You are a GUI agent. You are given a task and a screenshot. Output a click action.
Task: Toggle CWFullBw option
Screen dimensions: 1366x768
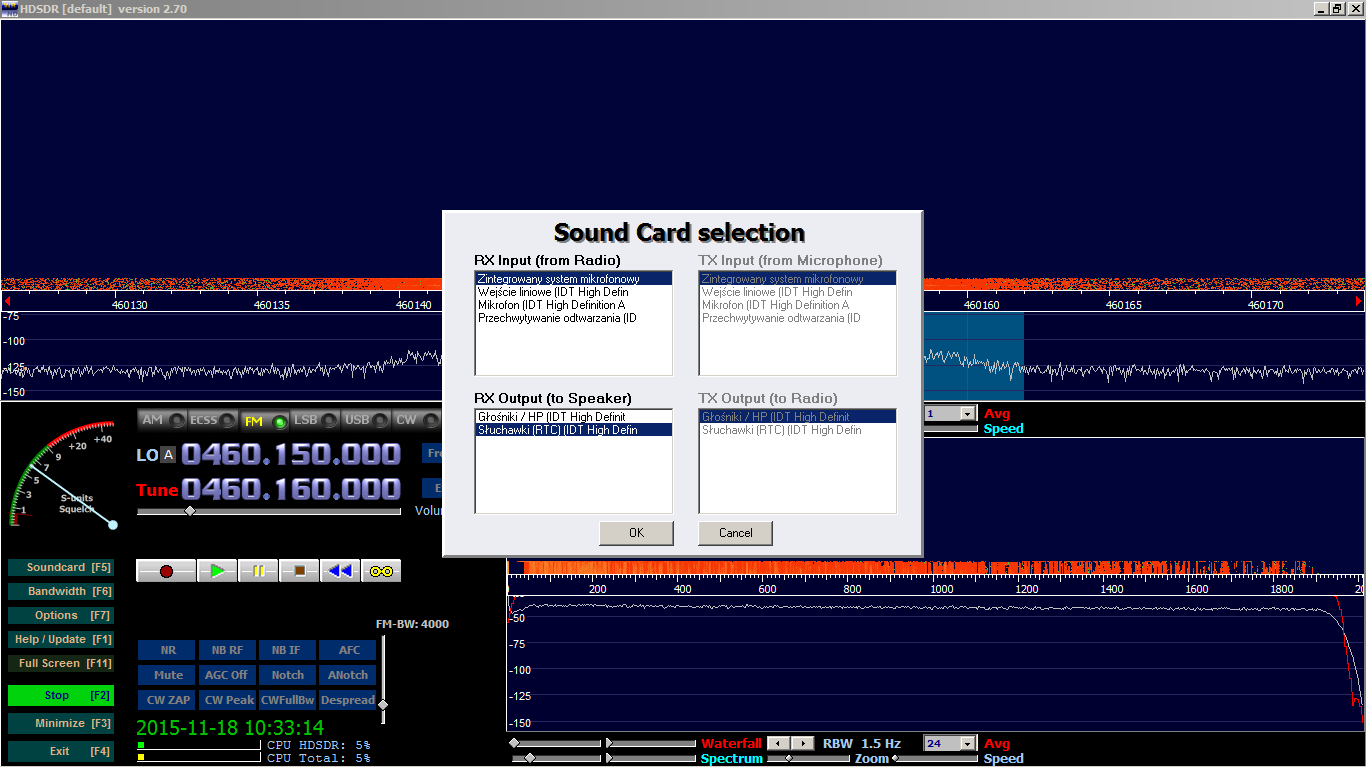287,700
